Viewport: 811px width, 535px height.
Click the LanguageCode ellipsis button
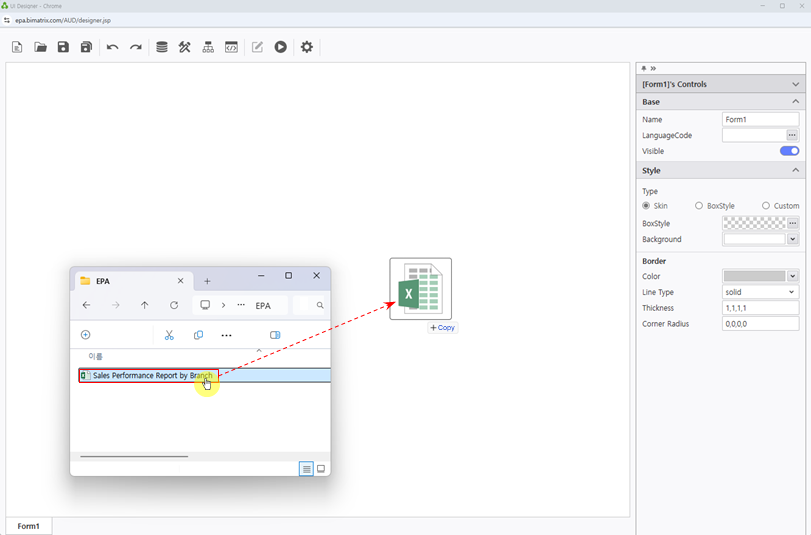[x=792, y=135]
